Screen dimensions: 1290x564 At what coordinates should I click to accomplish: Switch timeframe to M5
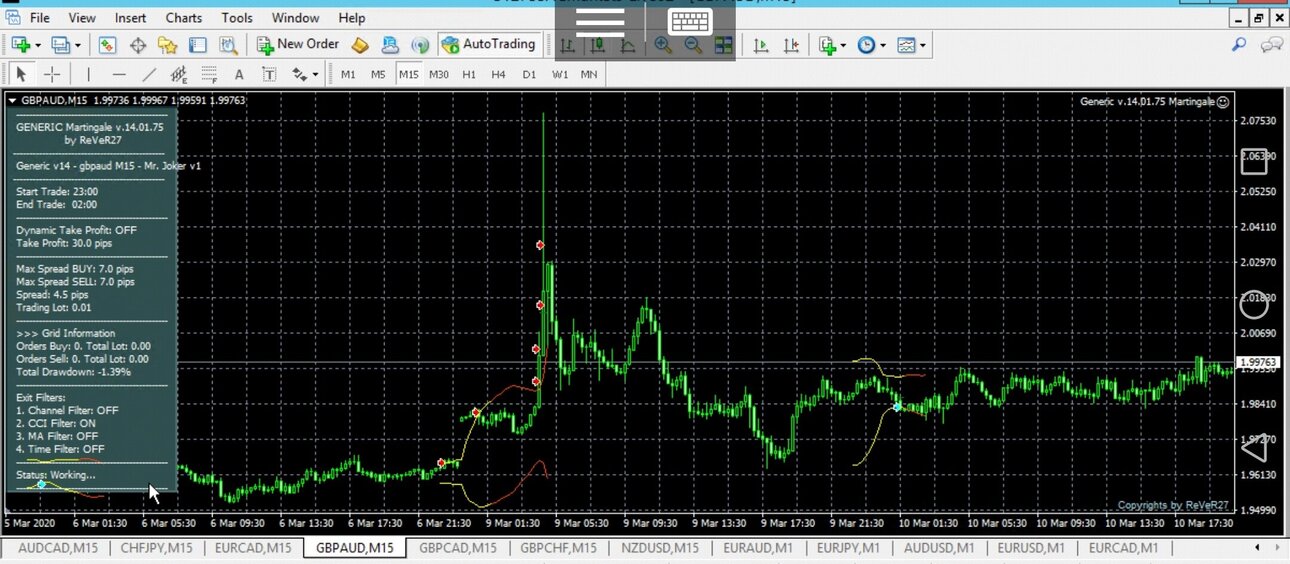coord(378,74)
